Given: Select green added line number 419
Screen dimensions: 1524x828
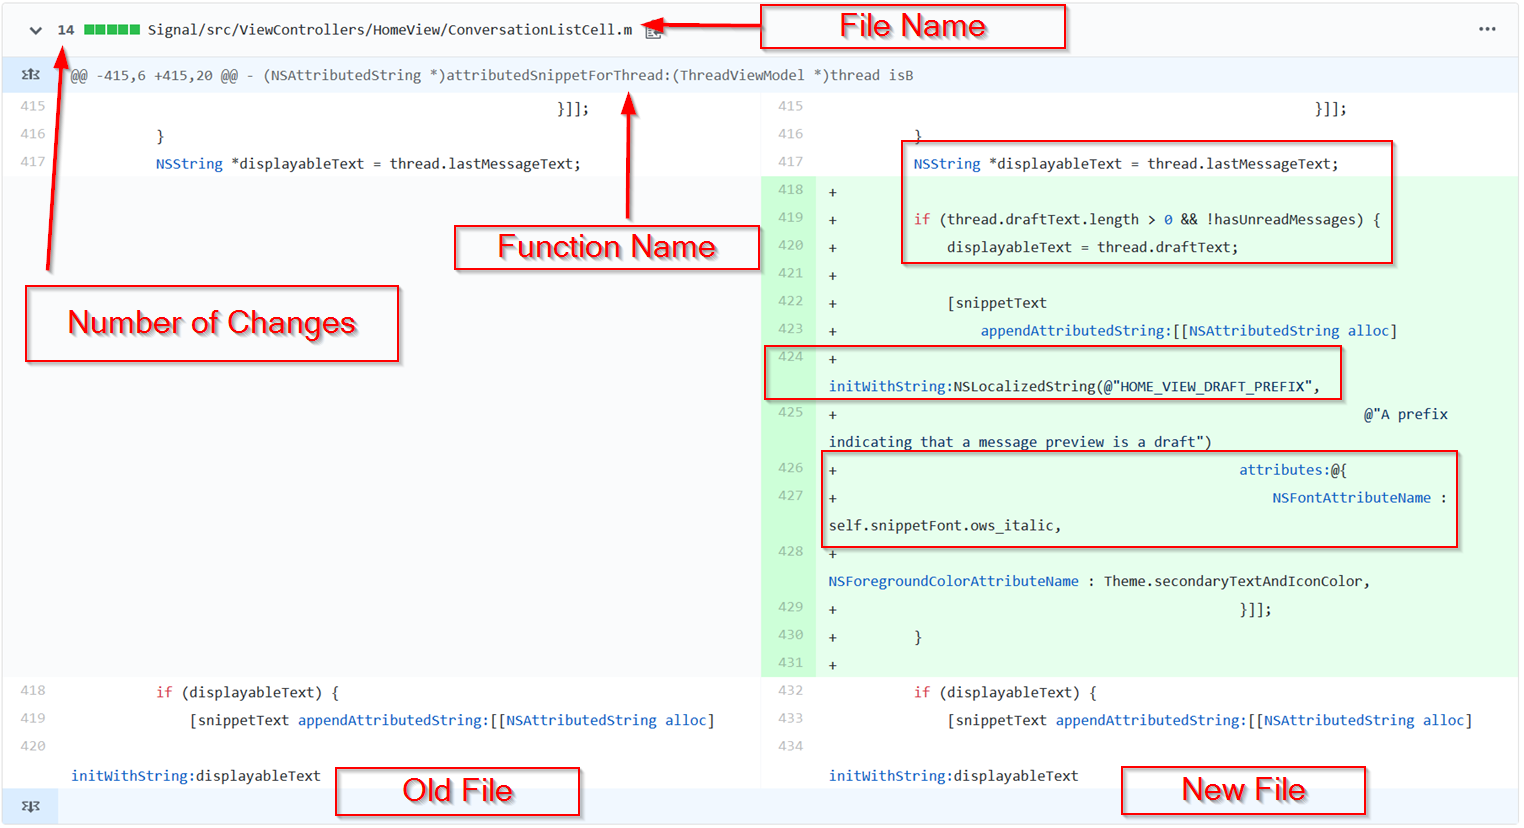Looking at the screenshot, I should pyautogui.click(x=791, y=218).
